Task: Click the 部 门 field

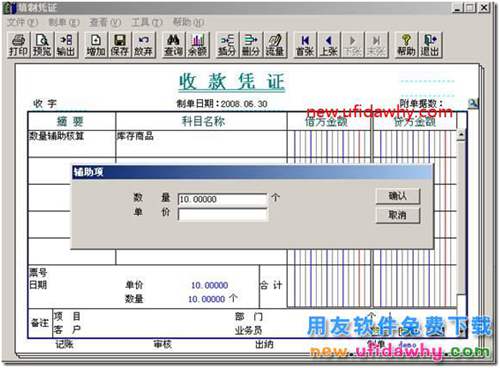Action: coord(249,316)
